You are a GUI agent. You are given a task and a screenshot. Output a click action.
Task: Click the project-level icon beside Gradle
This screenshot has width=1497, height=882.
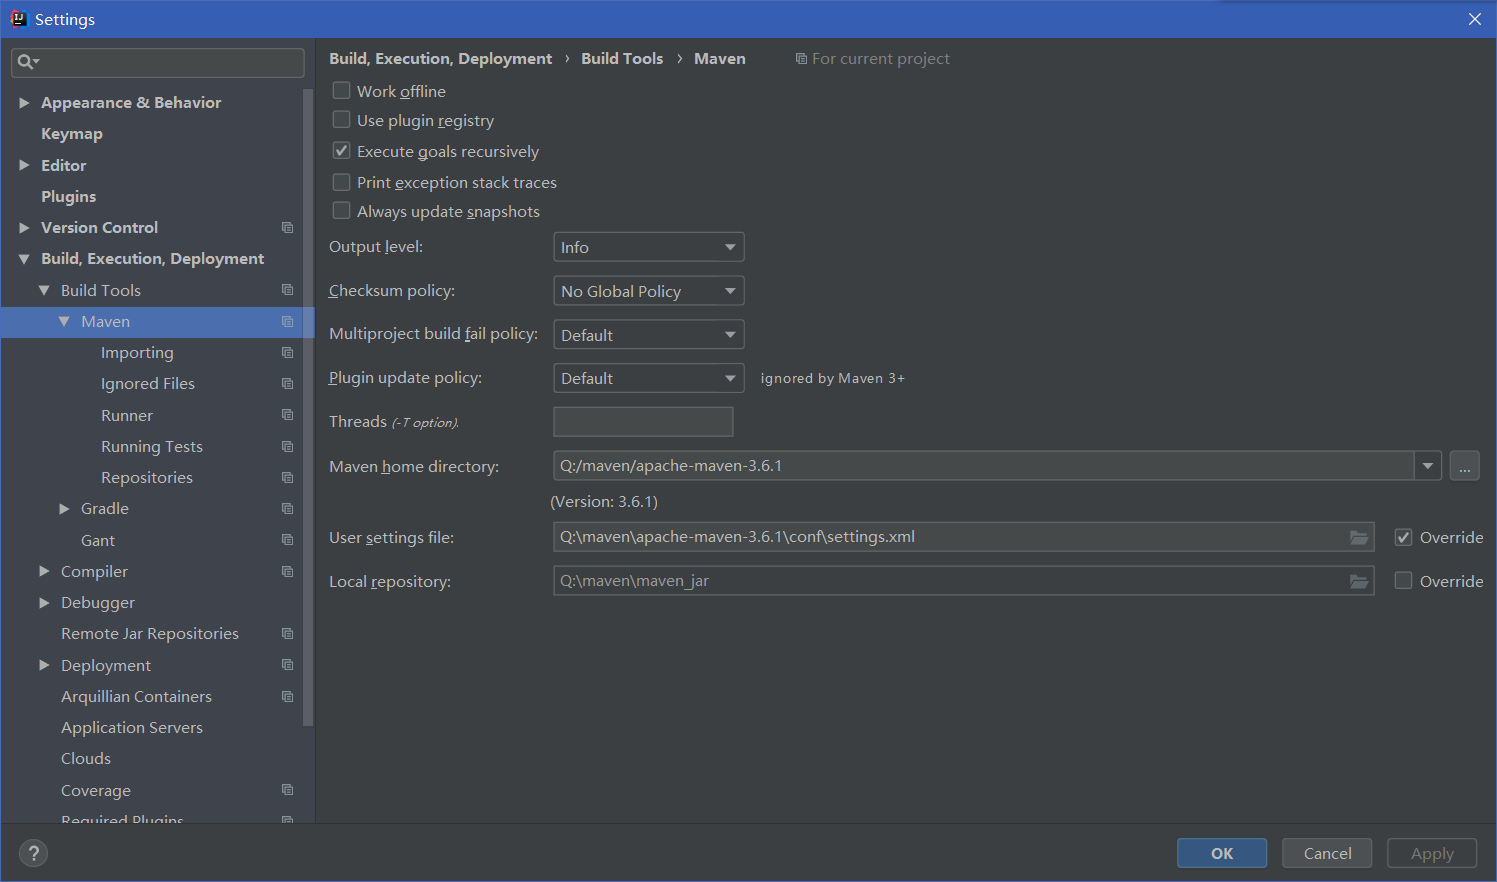point(287,509)
